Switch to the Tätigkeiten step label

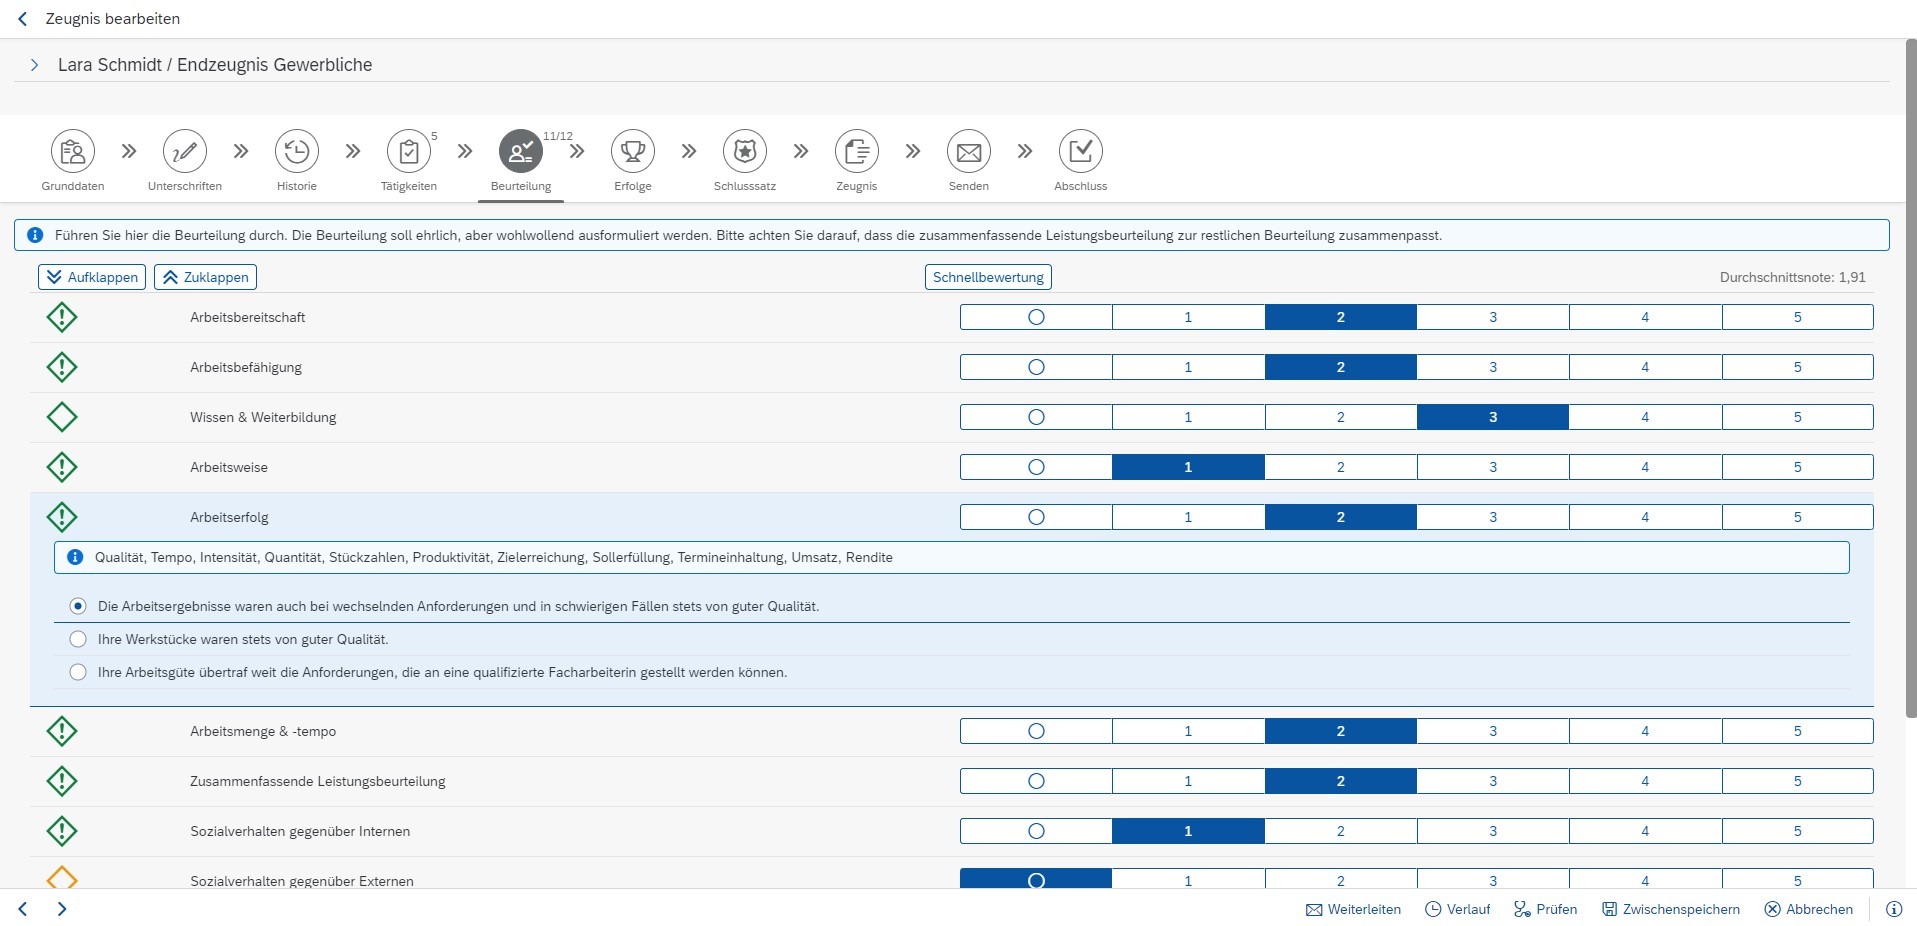[x=409, y=186]
